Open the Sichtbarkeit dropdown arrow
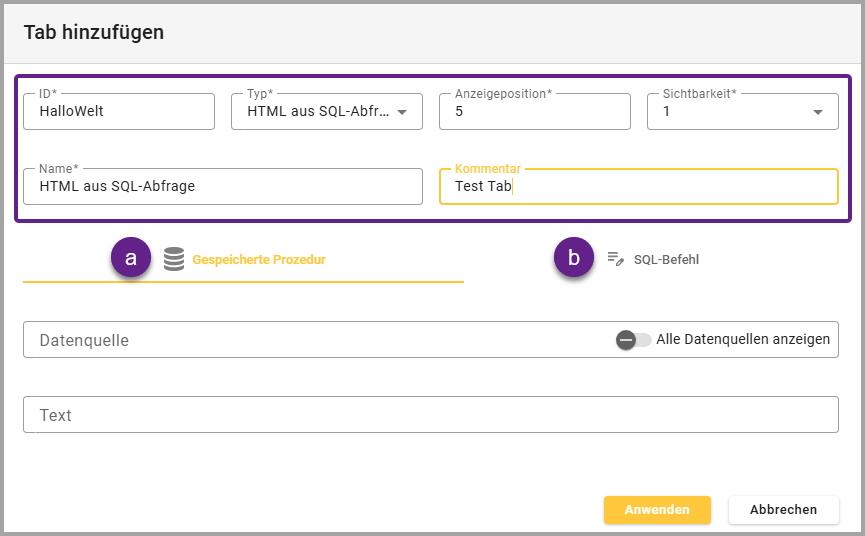This screenshot has width=865, height=536. point(818,112)
